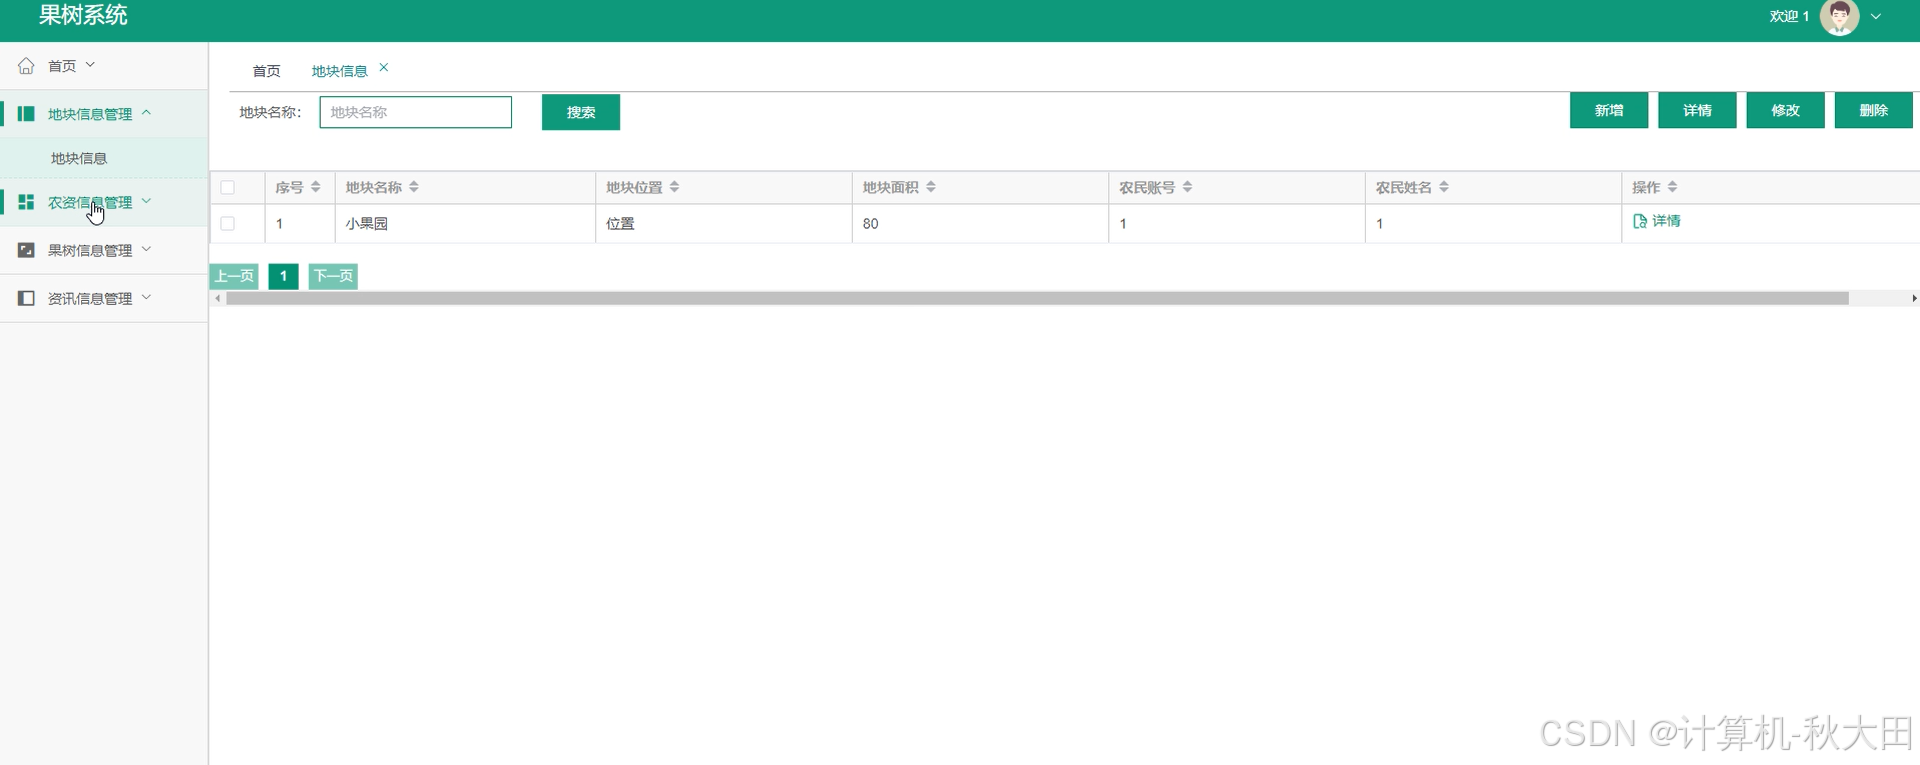Click the 资讯信息管理 sidebar icon
Viewport: 1920px width, 765px height.
[x=26, y=298]
